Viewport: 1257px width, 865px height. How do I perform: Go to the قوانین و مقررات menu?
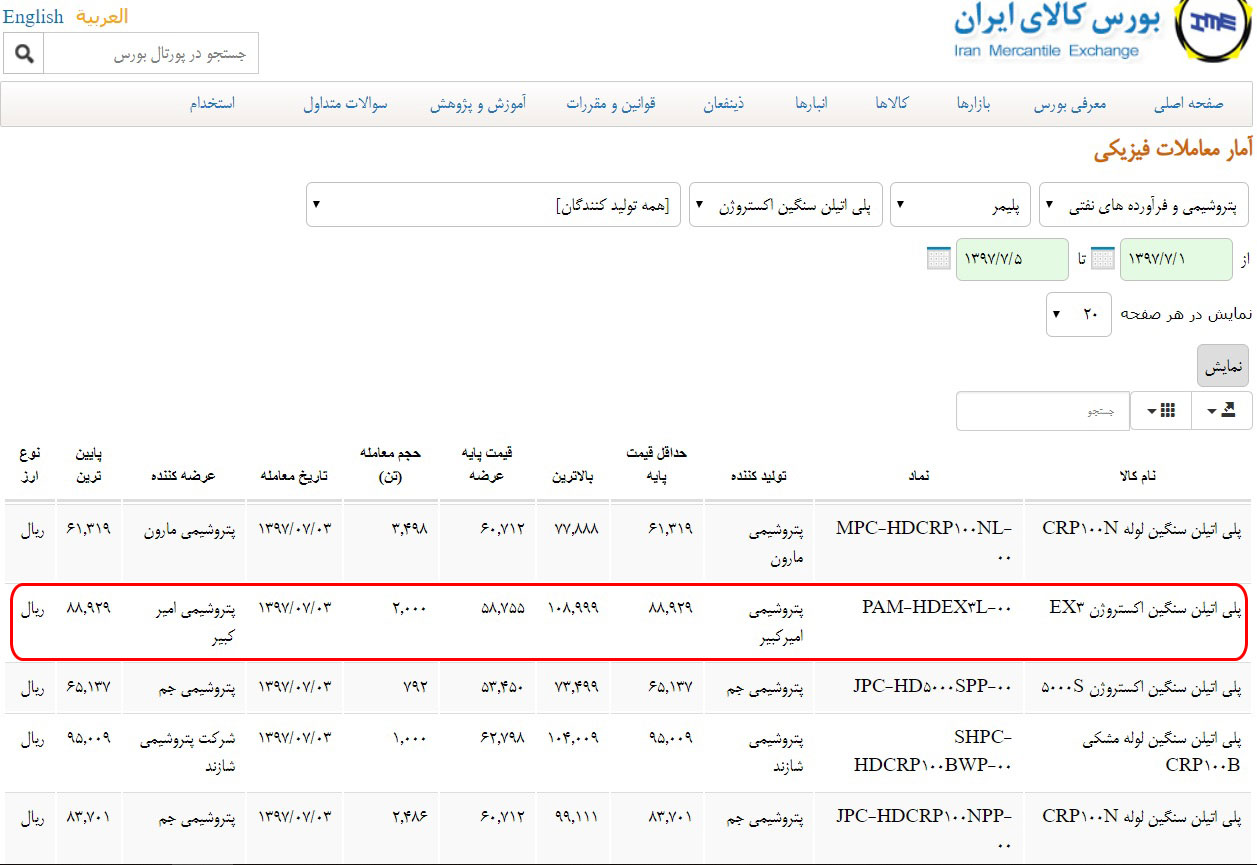(x=610, y=104)
